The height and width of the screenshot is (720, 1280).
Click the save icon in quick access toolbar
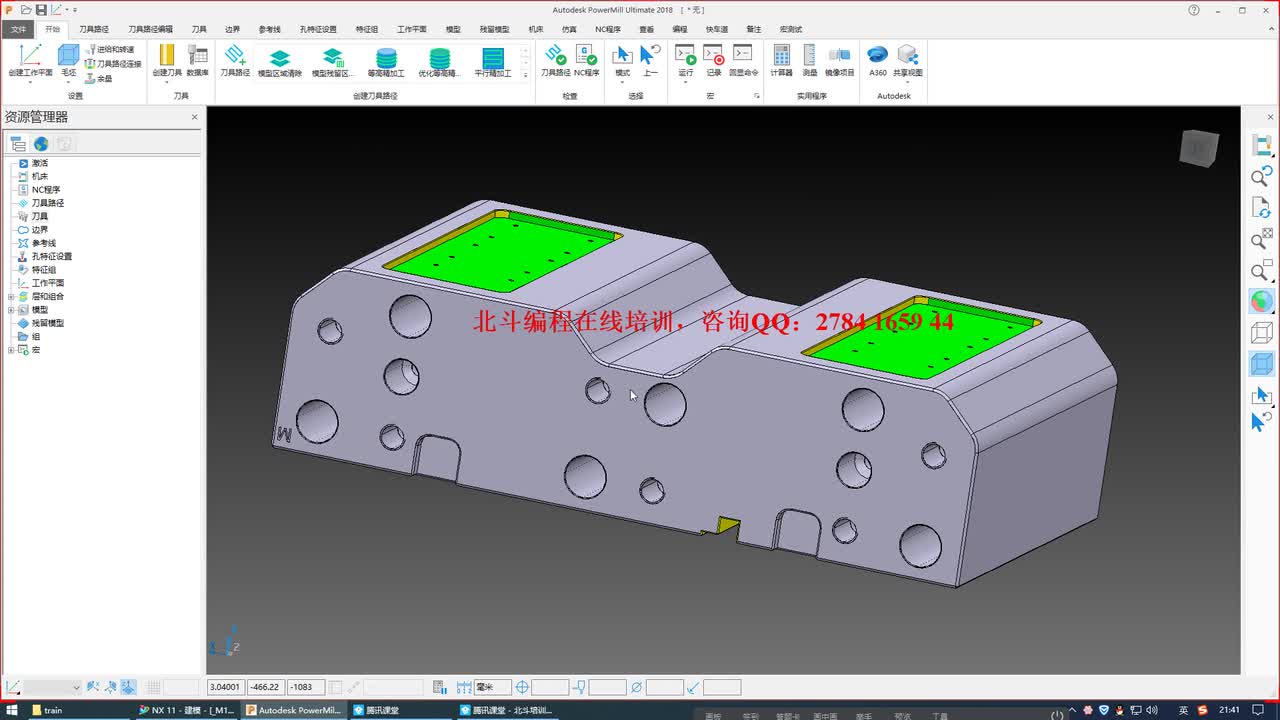click(41, 10)
